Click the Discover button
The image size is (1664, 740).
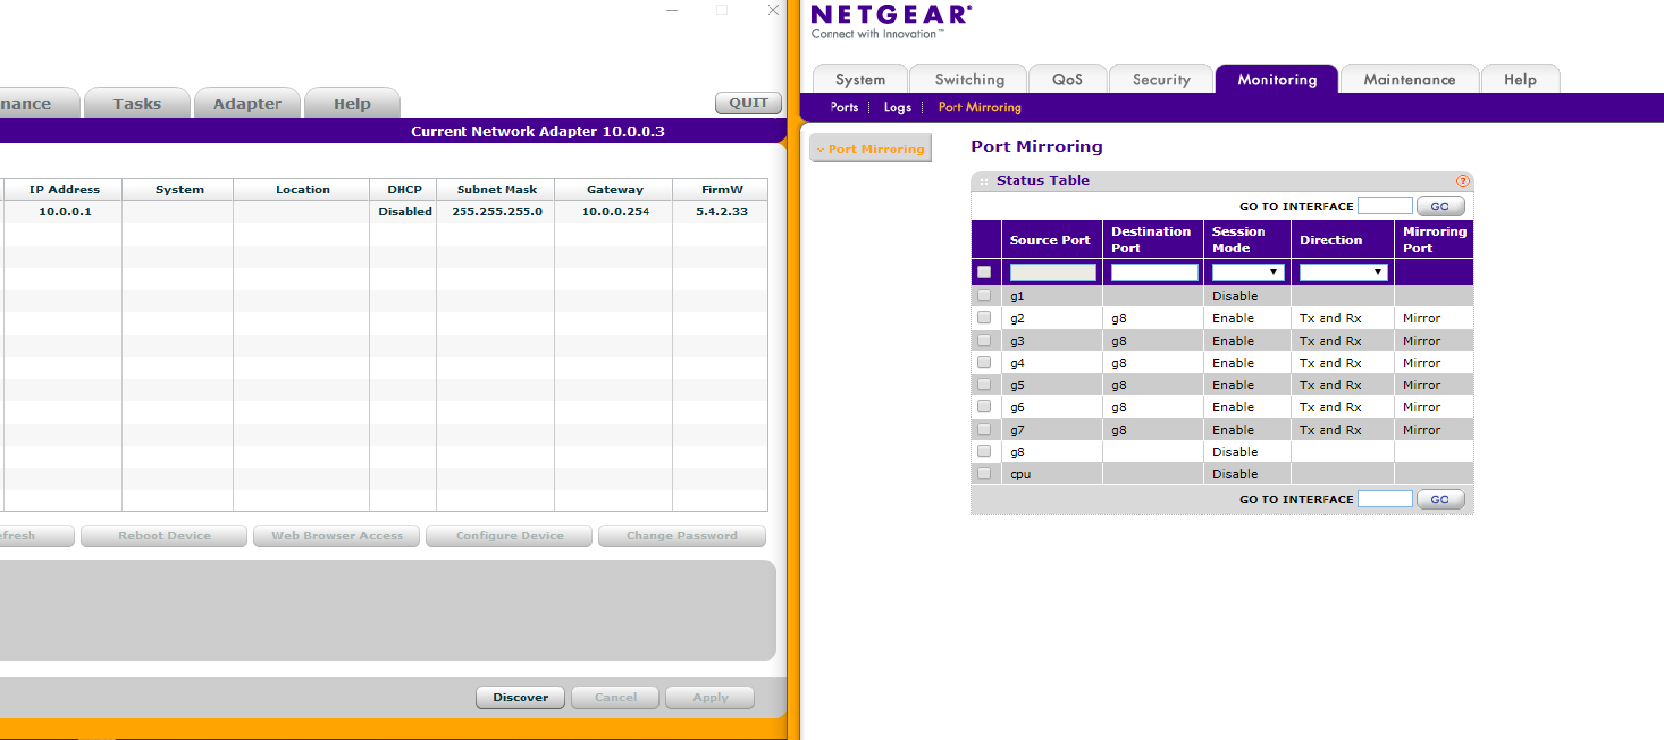point(520,697)
